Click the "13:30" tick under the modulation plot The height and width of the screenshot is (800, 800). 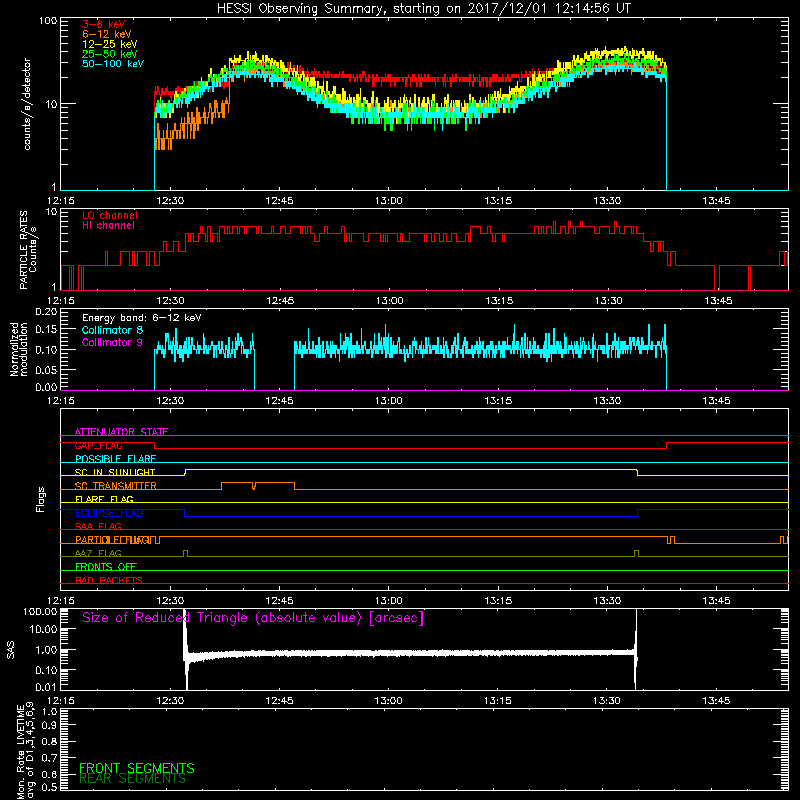(607, 401)
